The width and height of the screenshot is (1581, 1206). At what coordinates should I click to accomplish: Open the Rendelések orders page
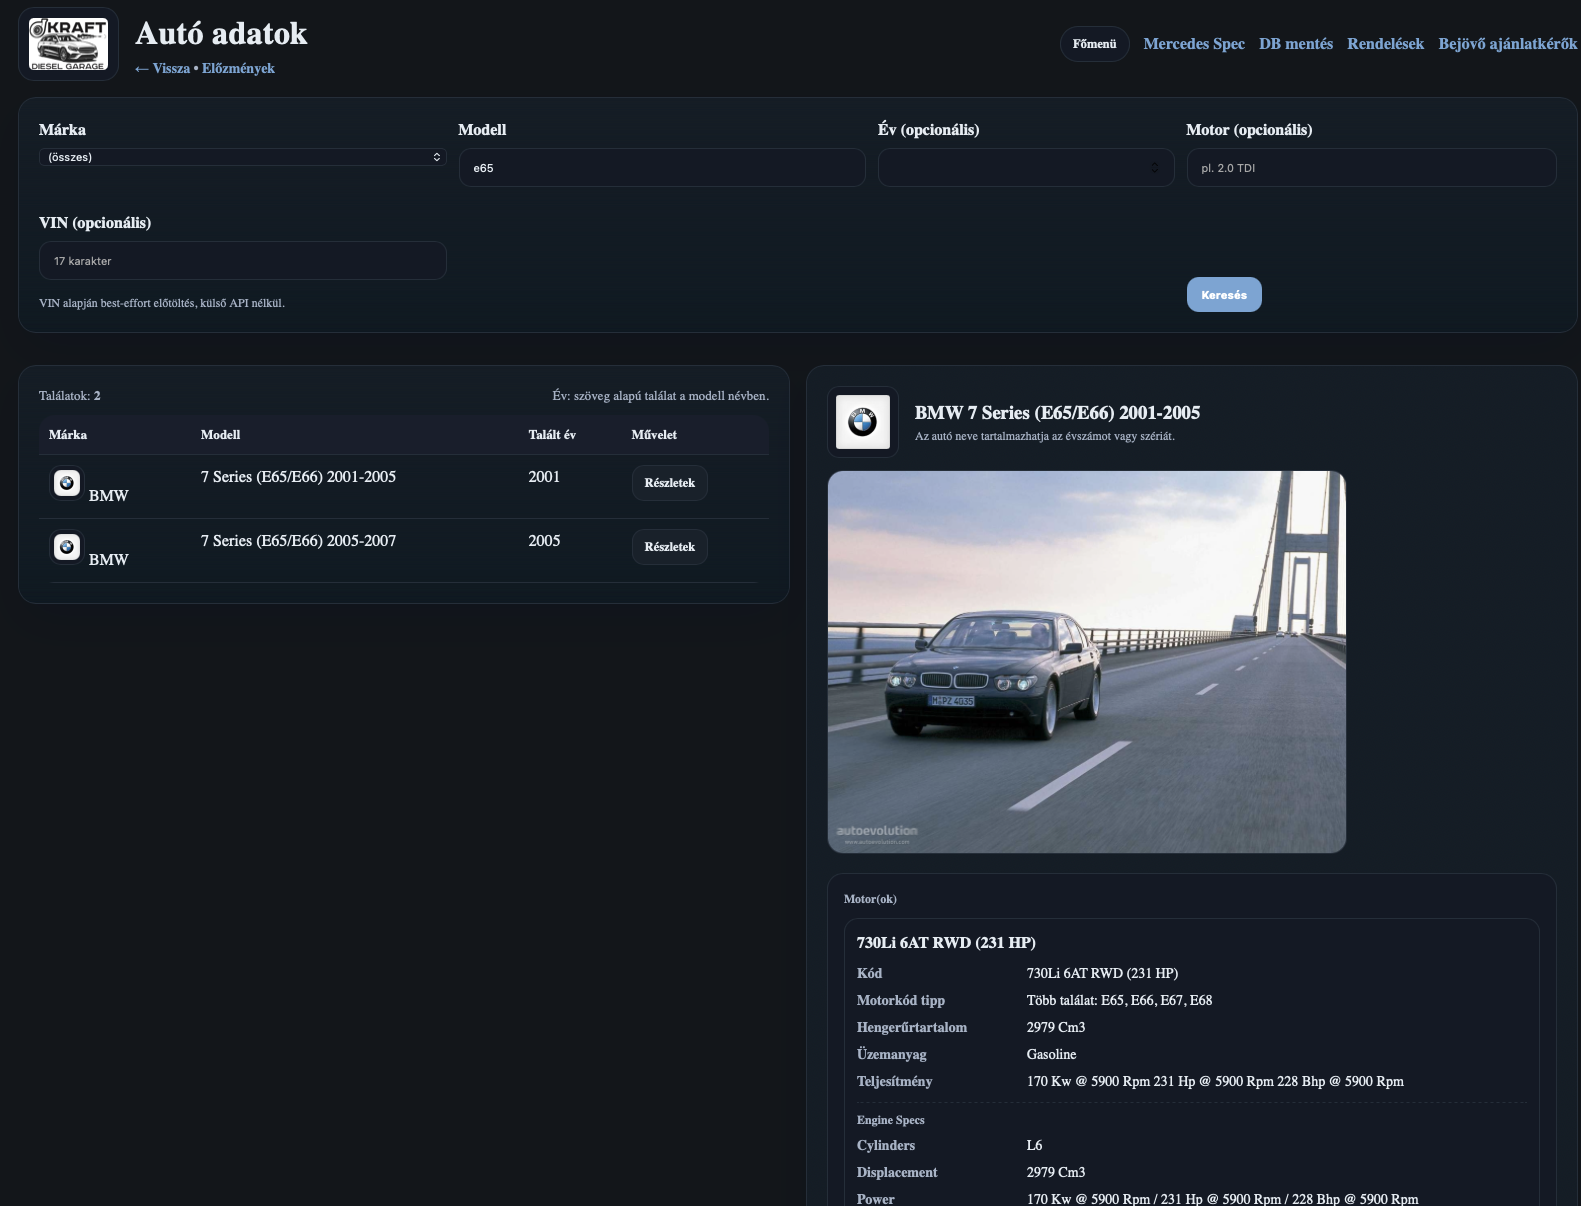(1385, 44)
